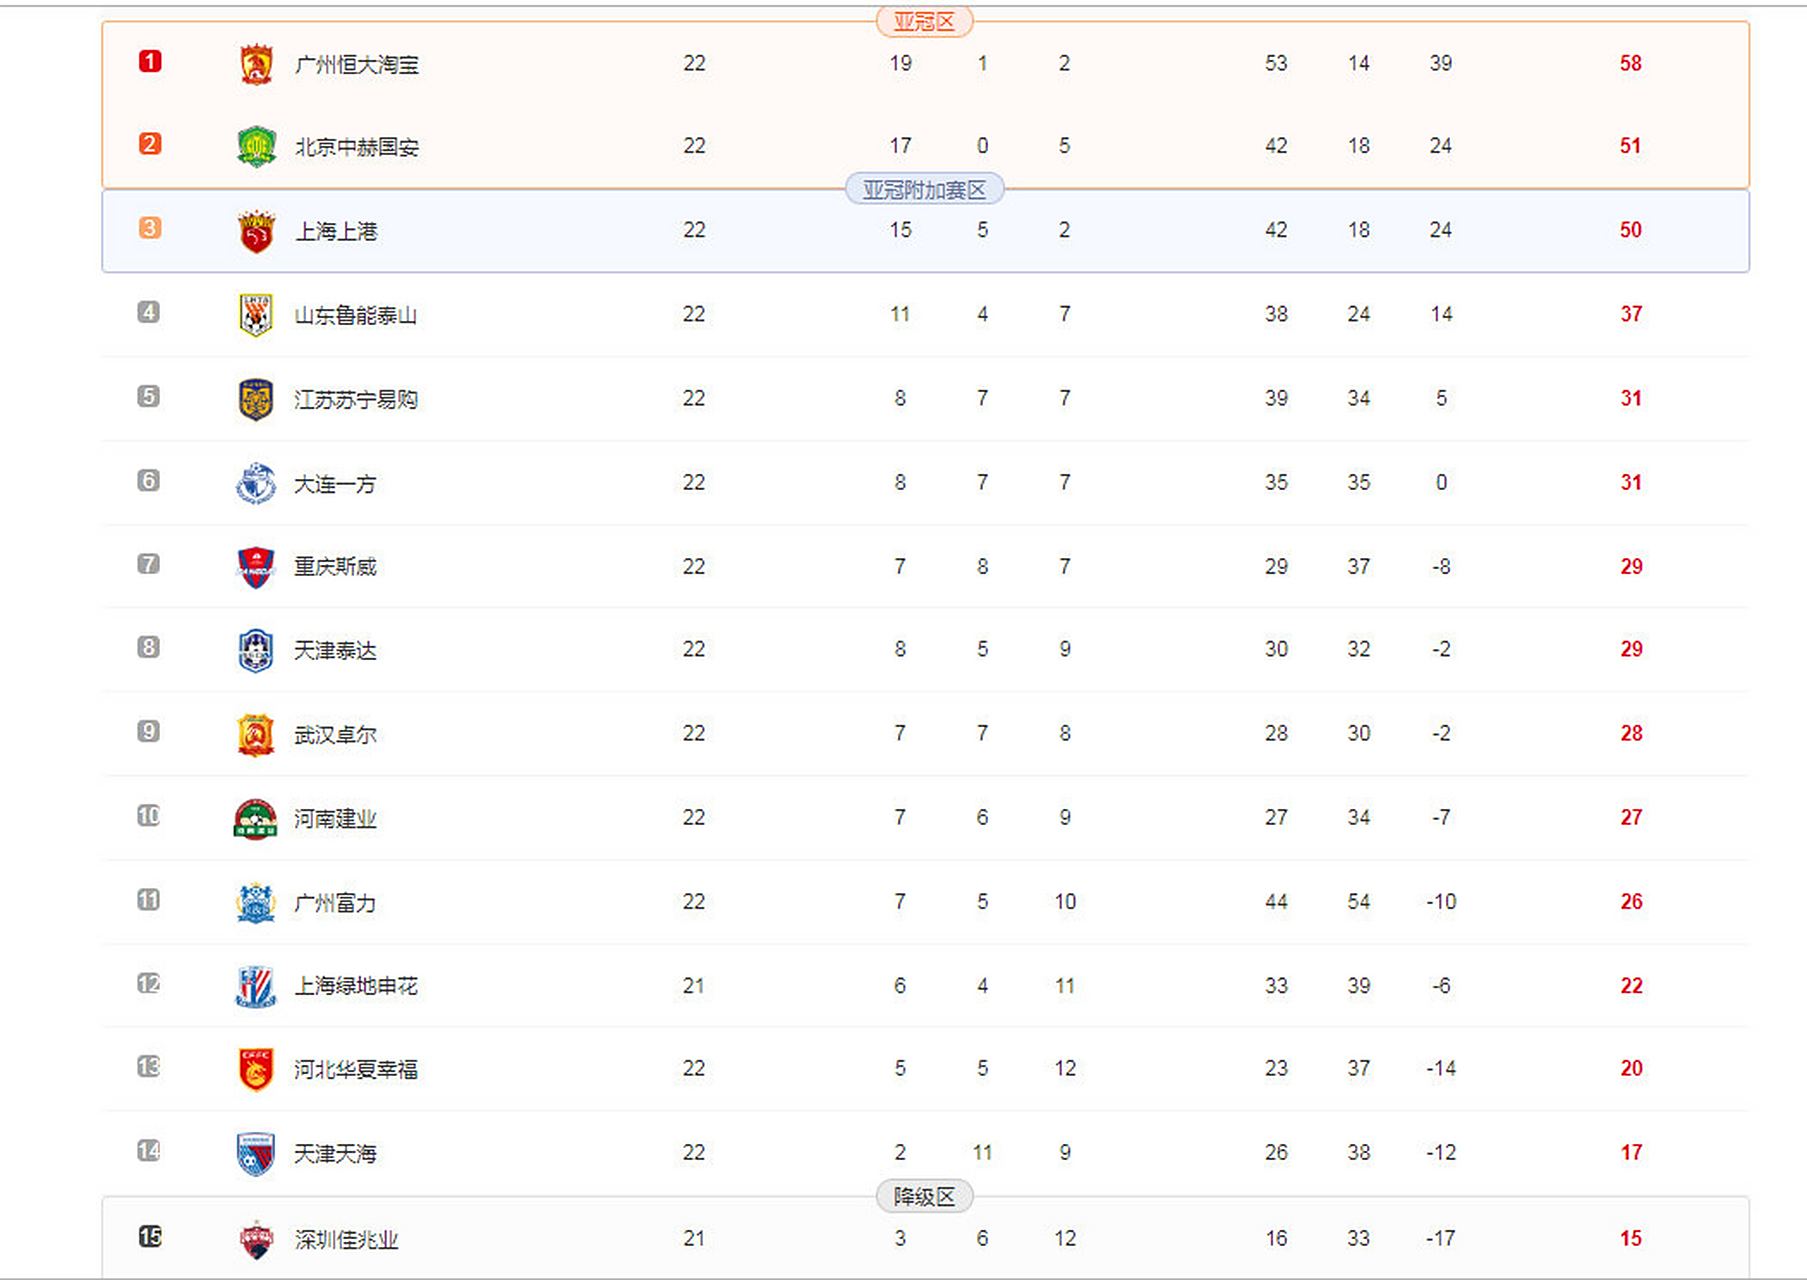
Task: Open the 武汉卓尔 team page link
Action: click(335, 735)
